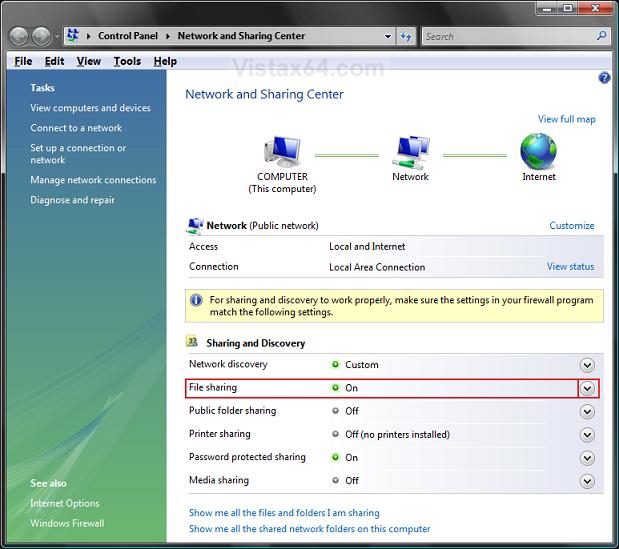Image resolution: width=619 pixels, height=549 pixels.
Task: Click the 'Custom' network discovery status
Action: [362, 365]
